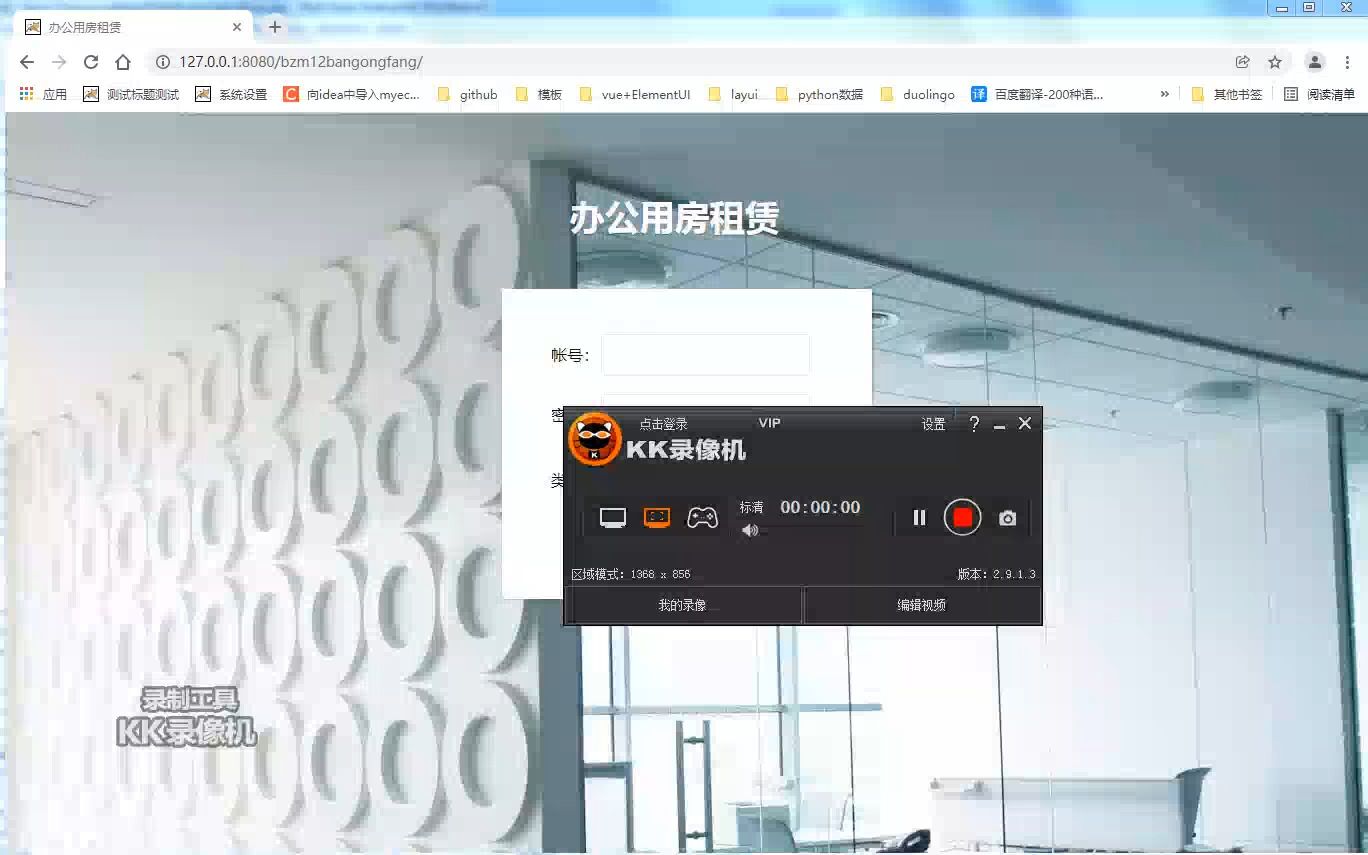The width and height of the screenshot is (1368, 855).
Task: Open the python数据 bookmark folder
Action: pyautogui.click(x=819, y=95)
